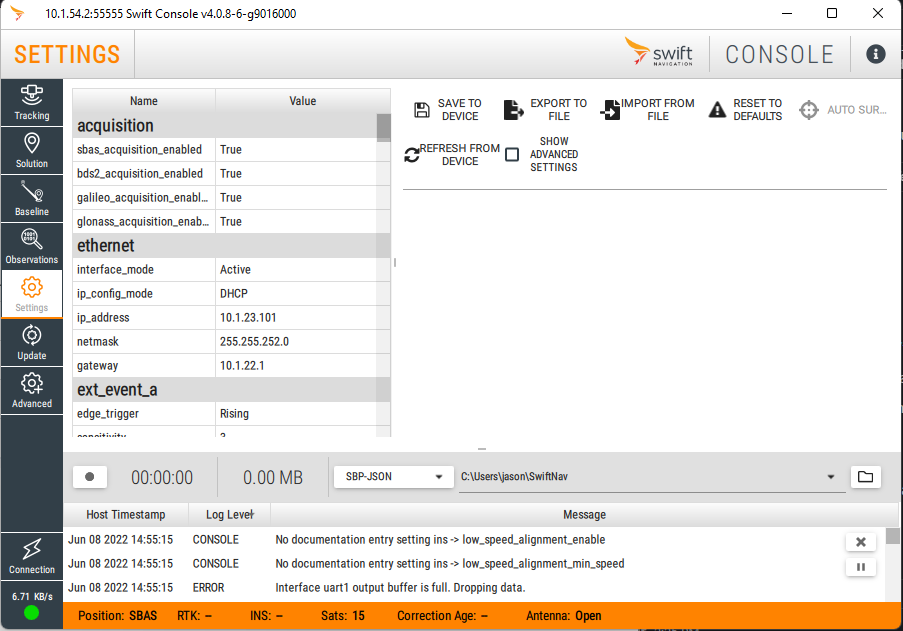Click the SAVE TO DEVICE label
Image resolution: width=903 pixels, height=631 pixels.
click(460, 109)
